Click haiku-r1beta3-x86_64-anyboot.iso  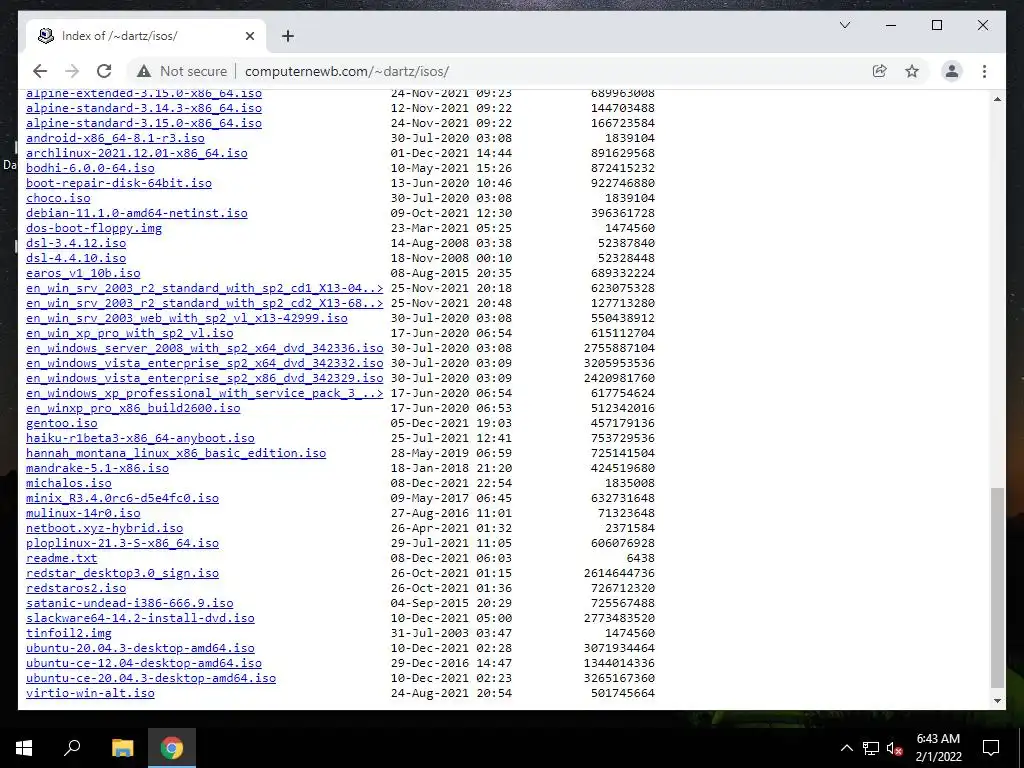click(140, 439)
